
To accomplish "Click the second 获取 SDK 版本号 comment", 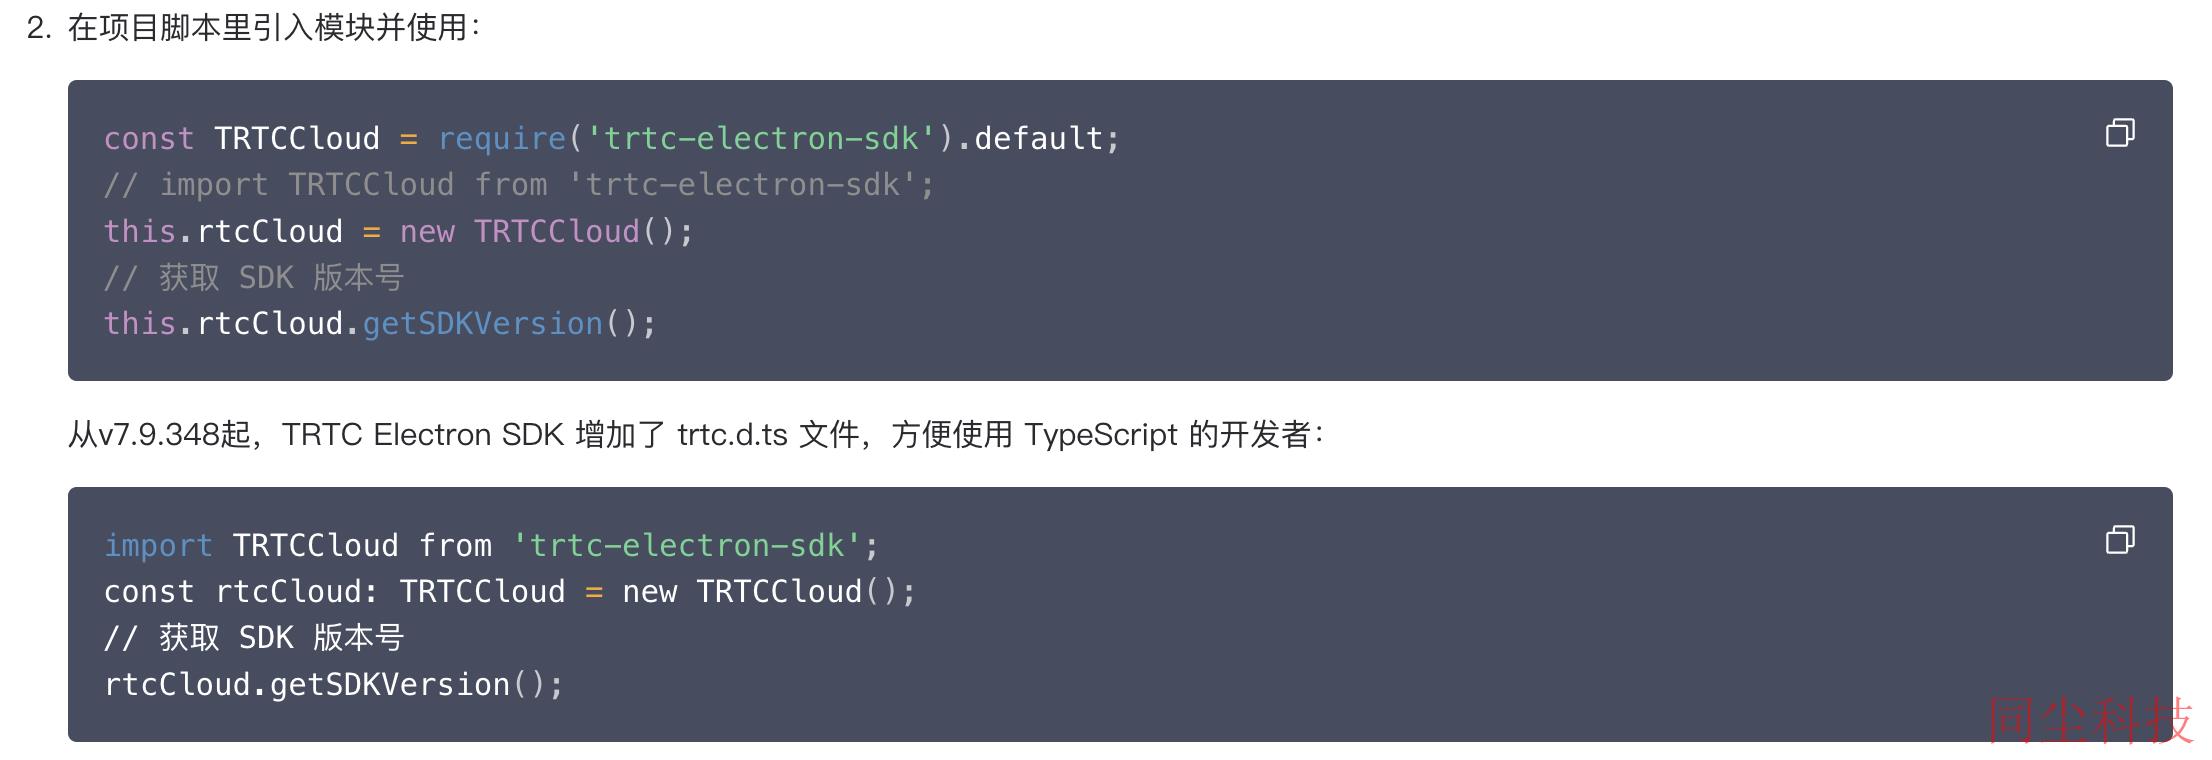I will [x=254, y=638].
